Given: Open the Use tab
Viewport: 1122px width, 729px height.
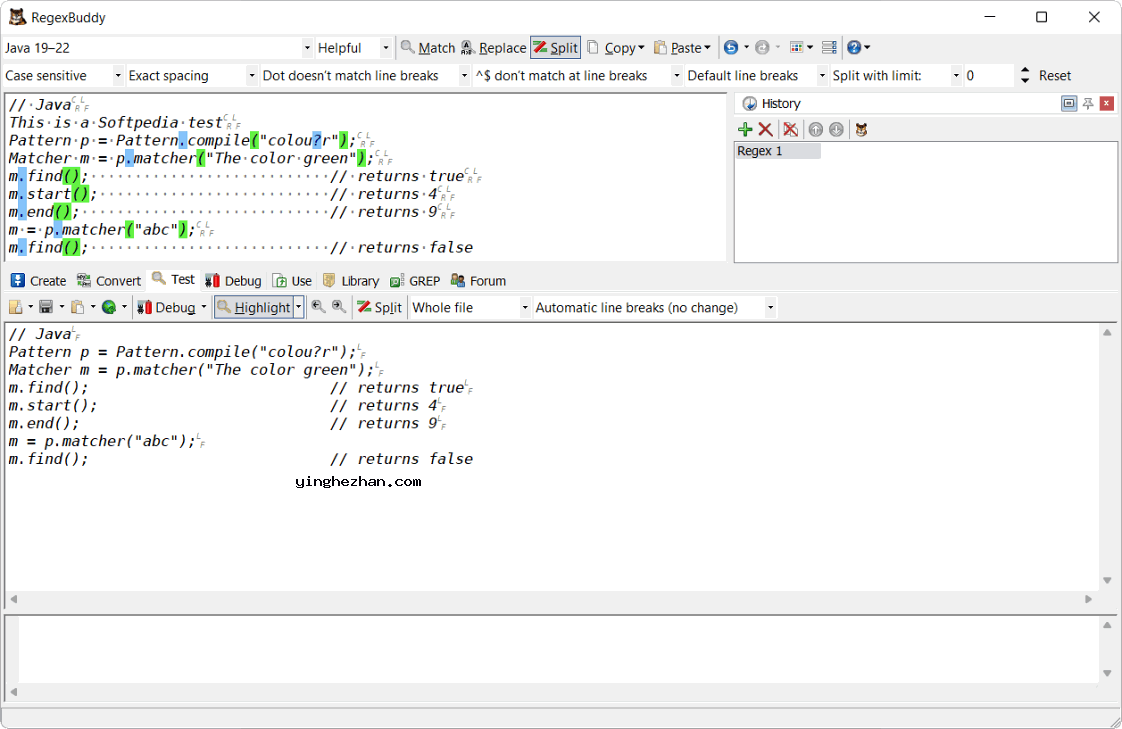Looking at the screenshot, I should coord(292,280).
